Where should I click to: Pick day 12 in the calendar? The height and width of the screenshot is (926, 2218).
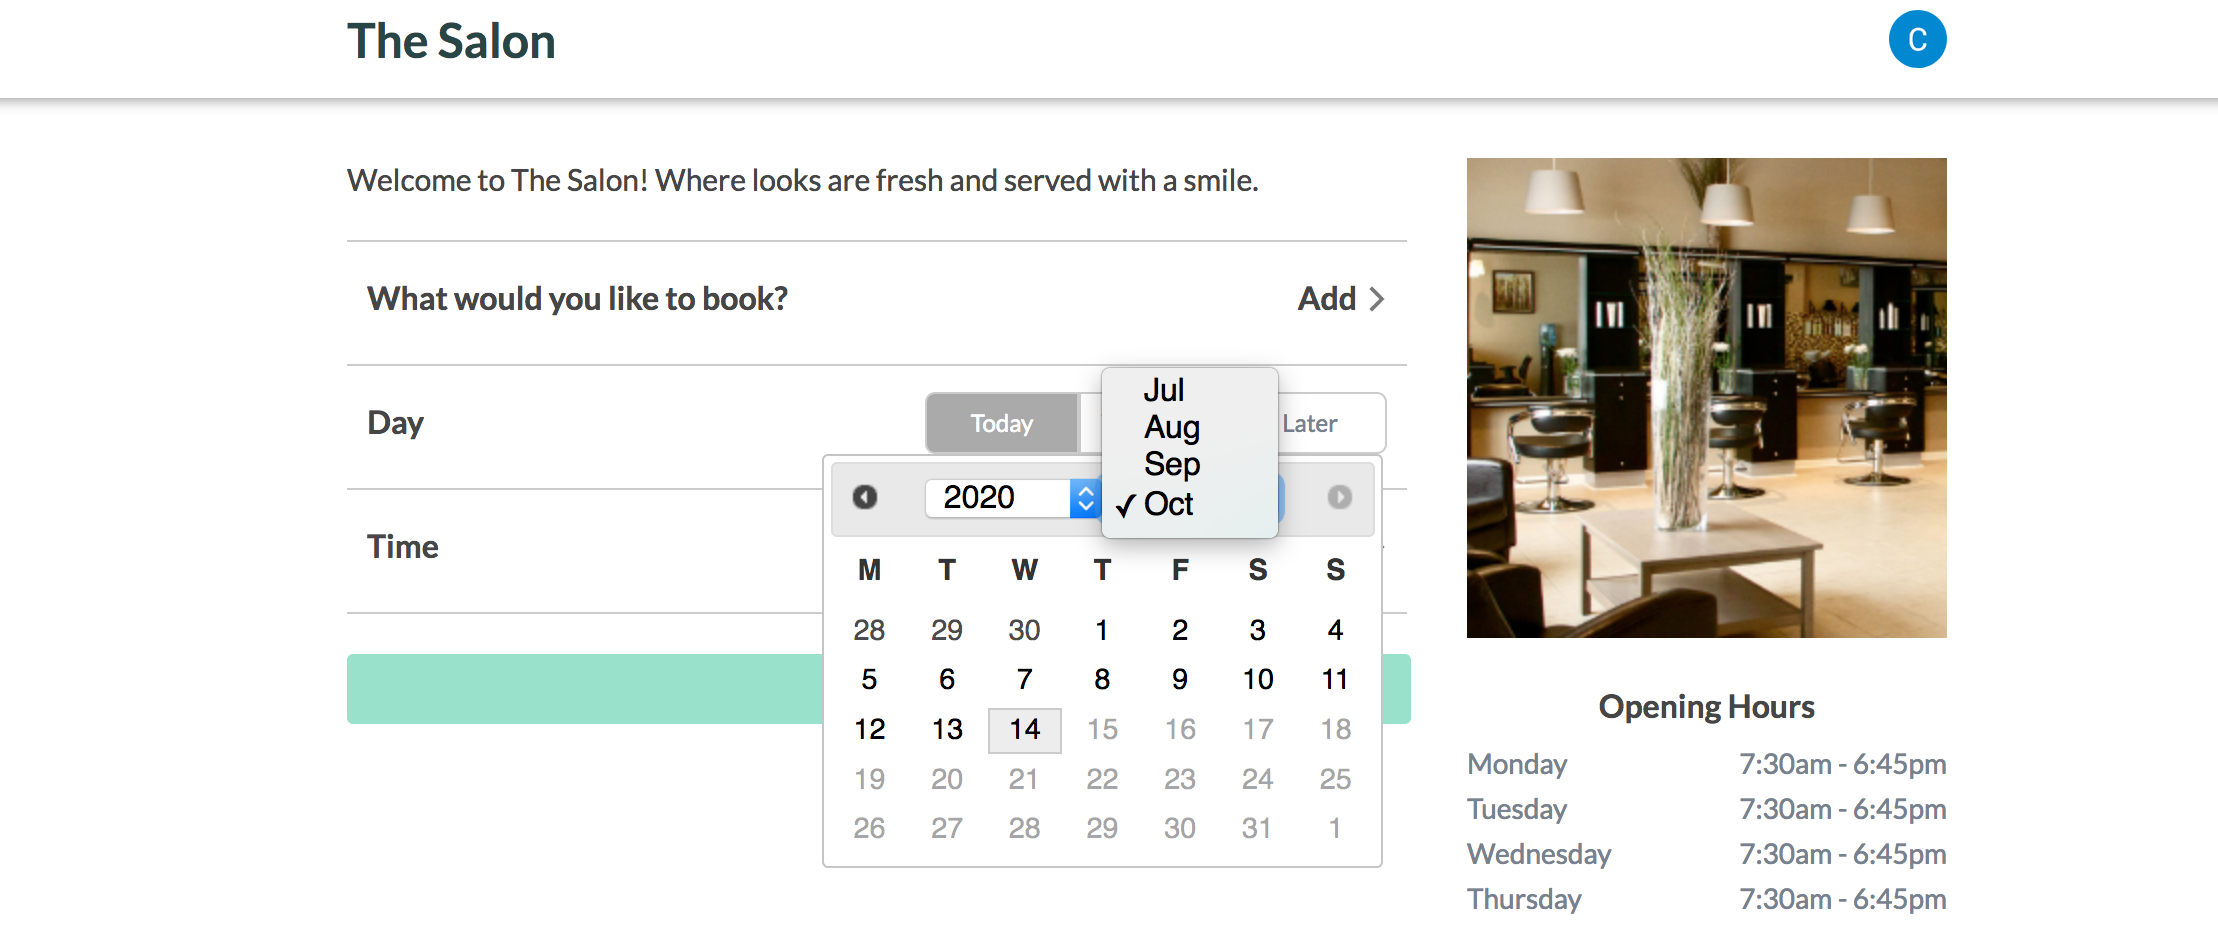click(869, 730)
